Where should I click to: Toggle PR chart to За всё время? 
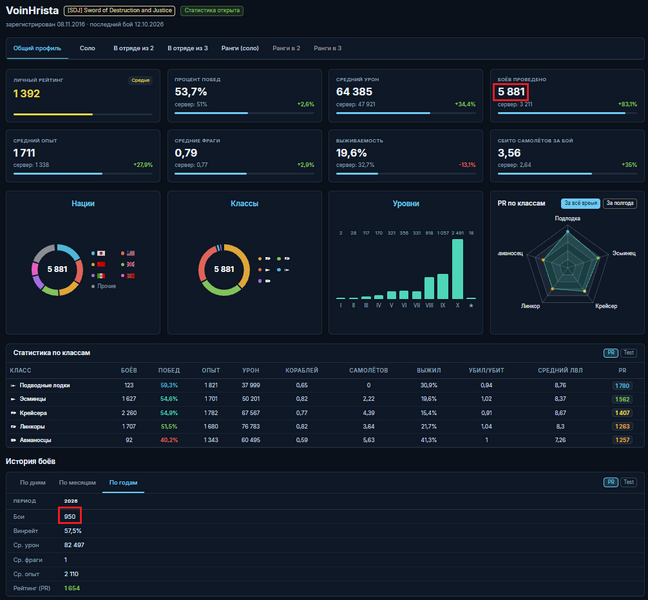point(580,203)
